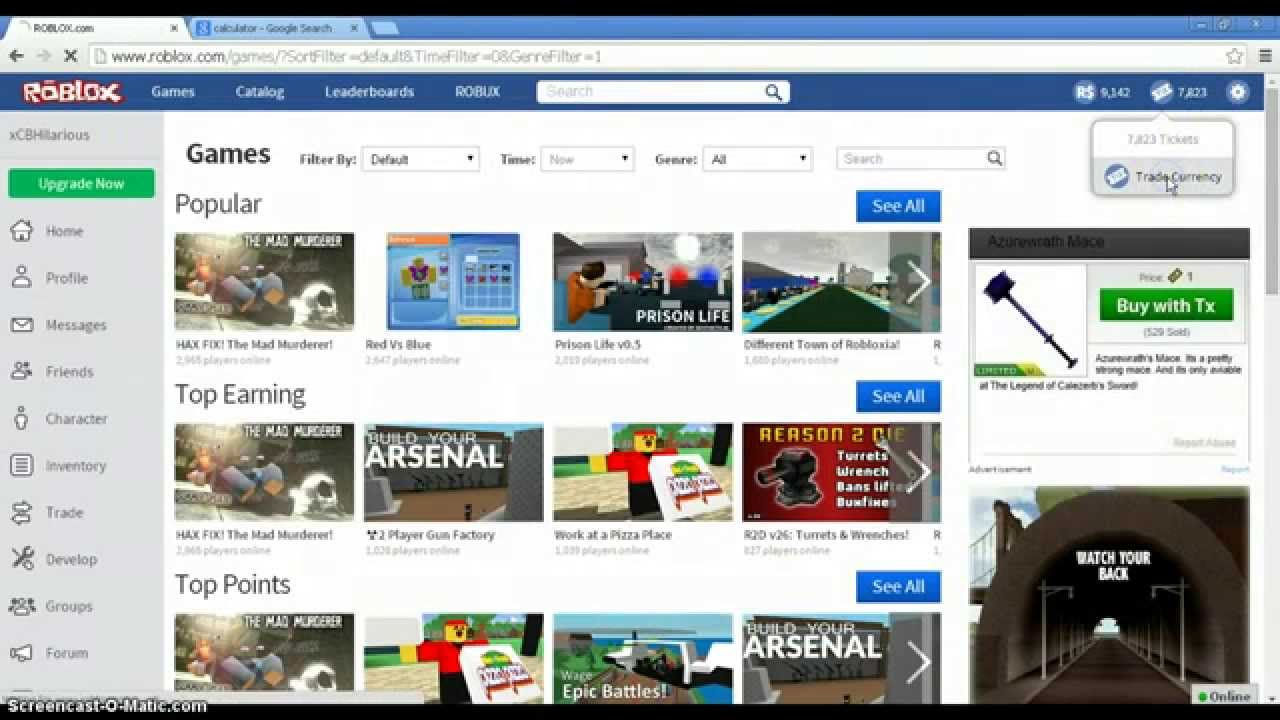Click the Profile sidebar icon
Screen dimensions: 1280x720
[21, 277]
